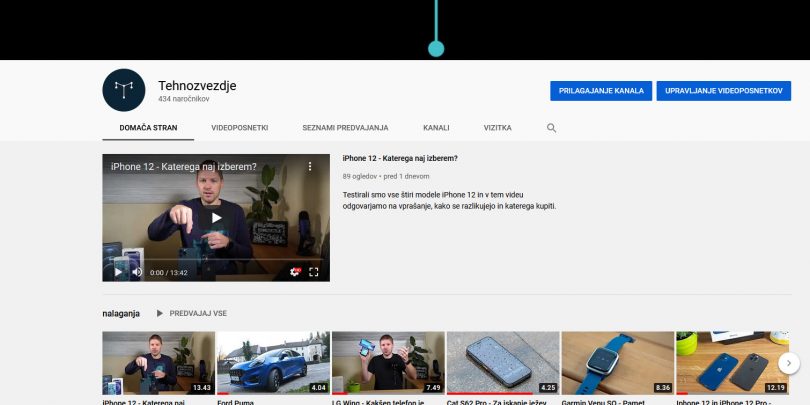Click the Upravljanje videoposnetkov button

click(723, 91)
